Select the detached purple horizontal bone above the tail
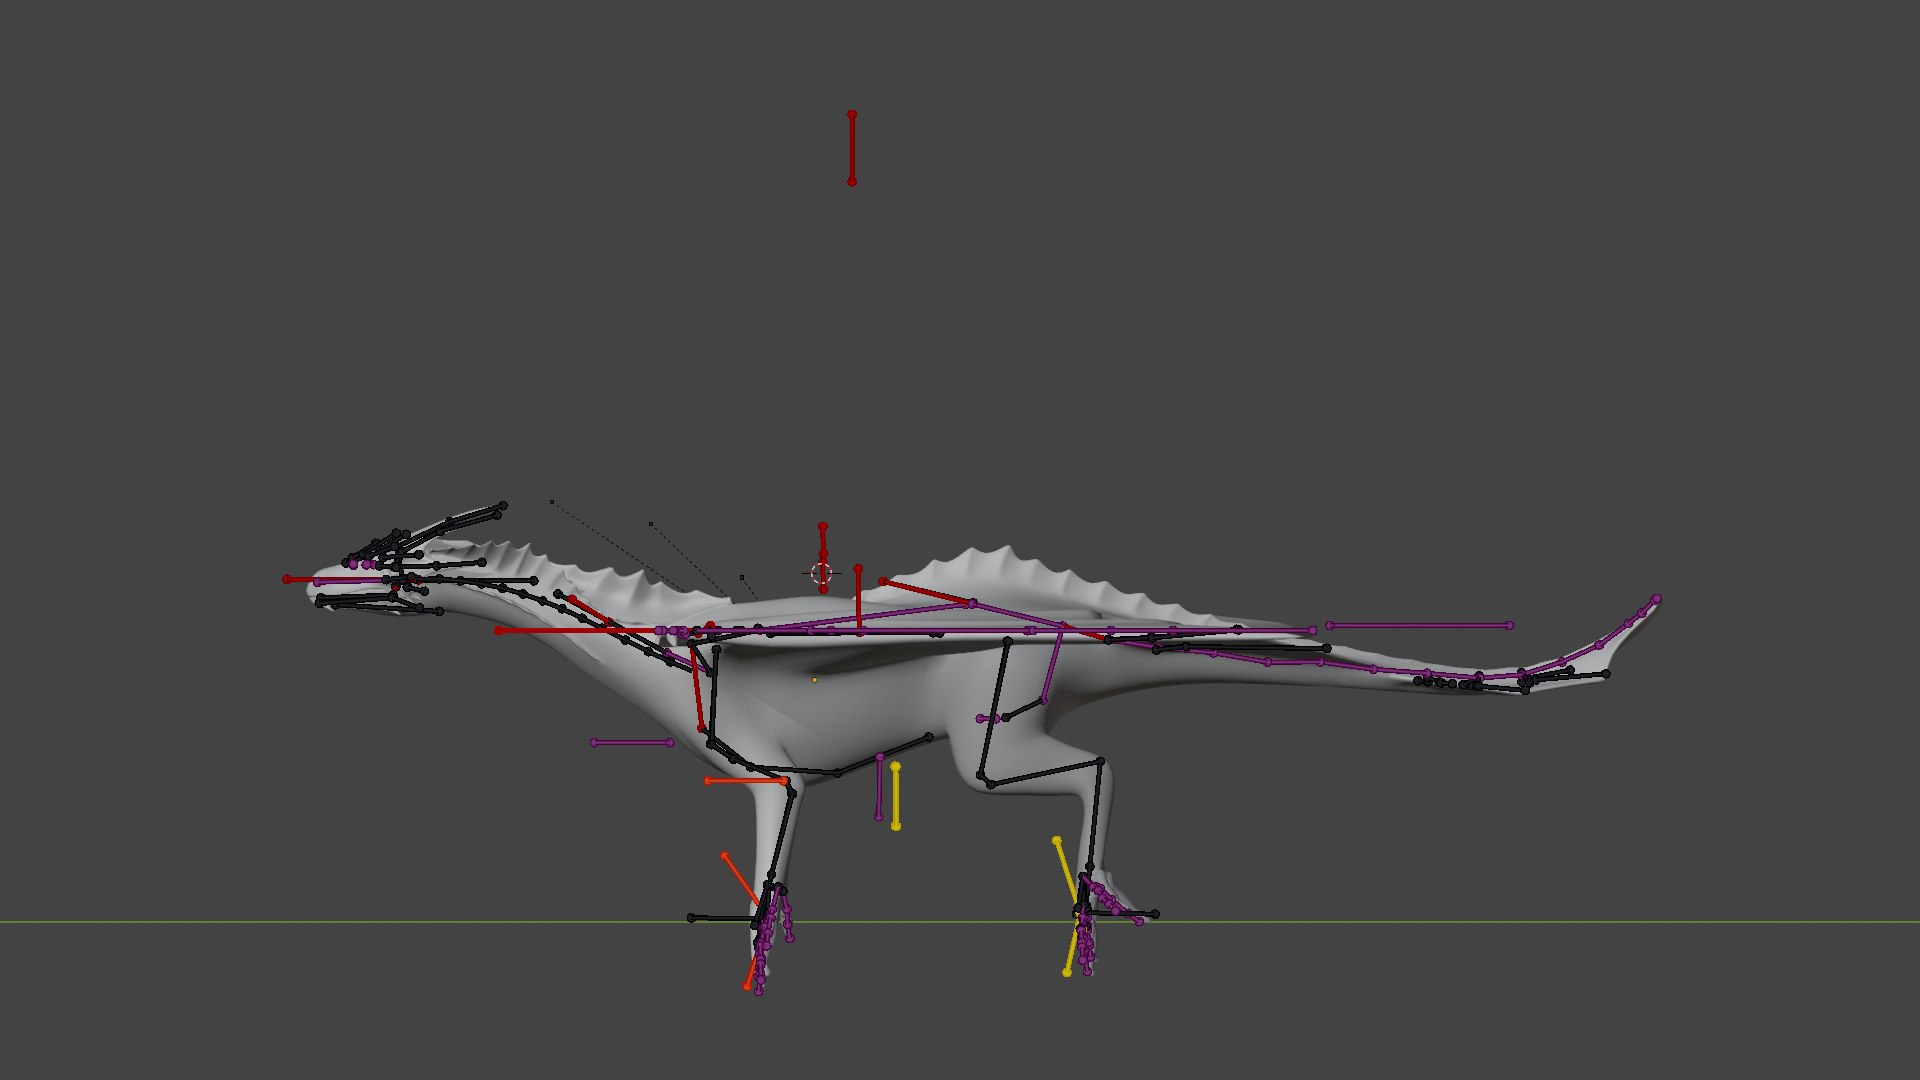 coord(1419,626)
